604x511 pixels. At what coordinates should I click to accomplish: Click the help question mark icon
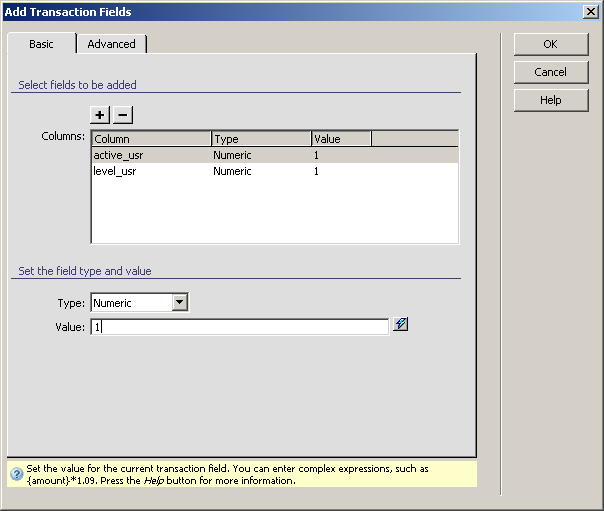pos(17,475)
